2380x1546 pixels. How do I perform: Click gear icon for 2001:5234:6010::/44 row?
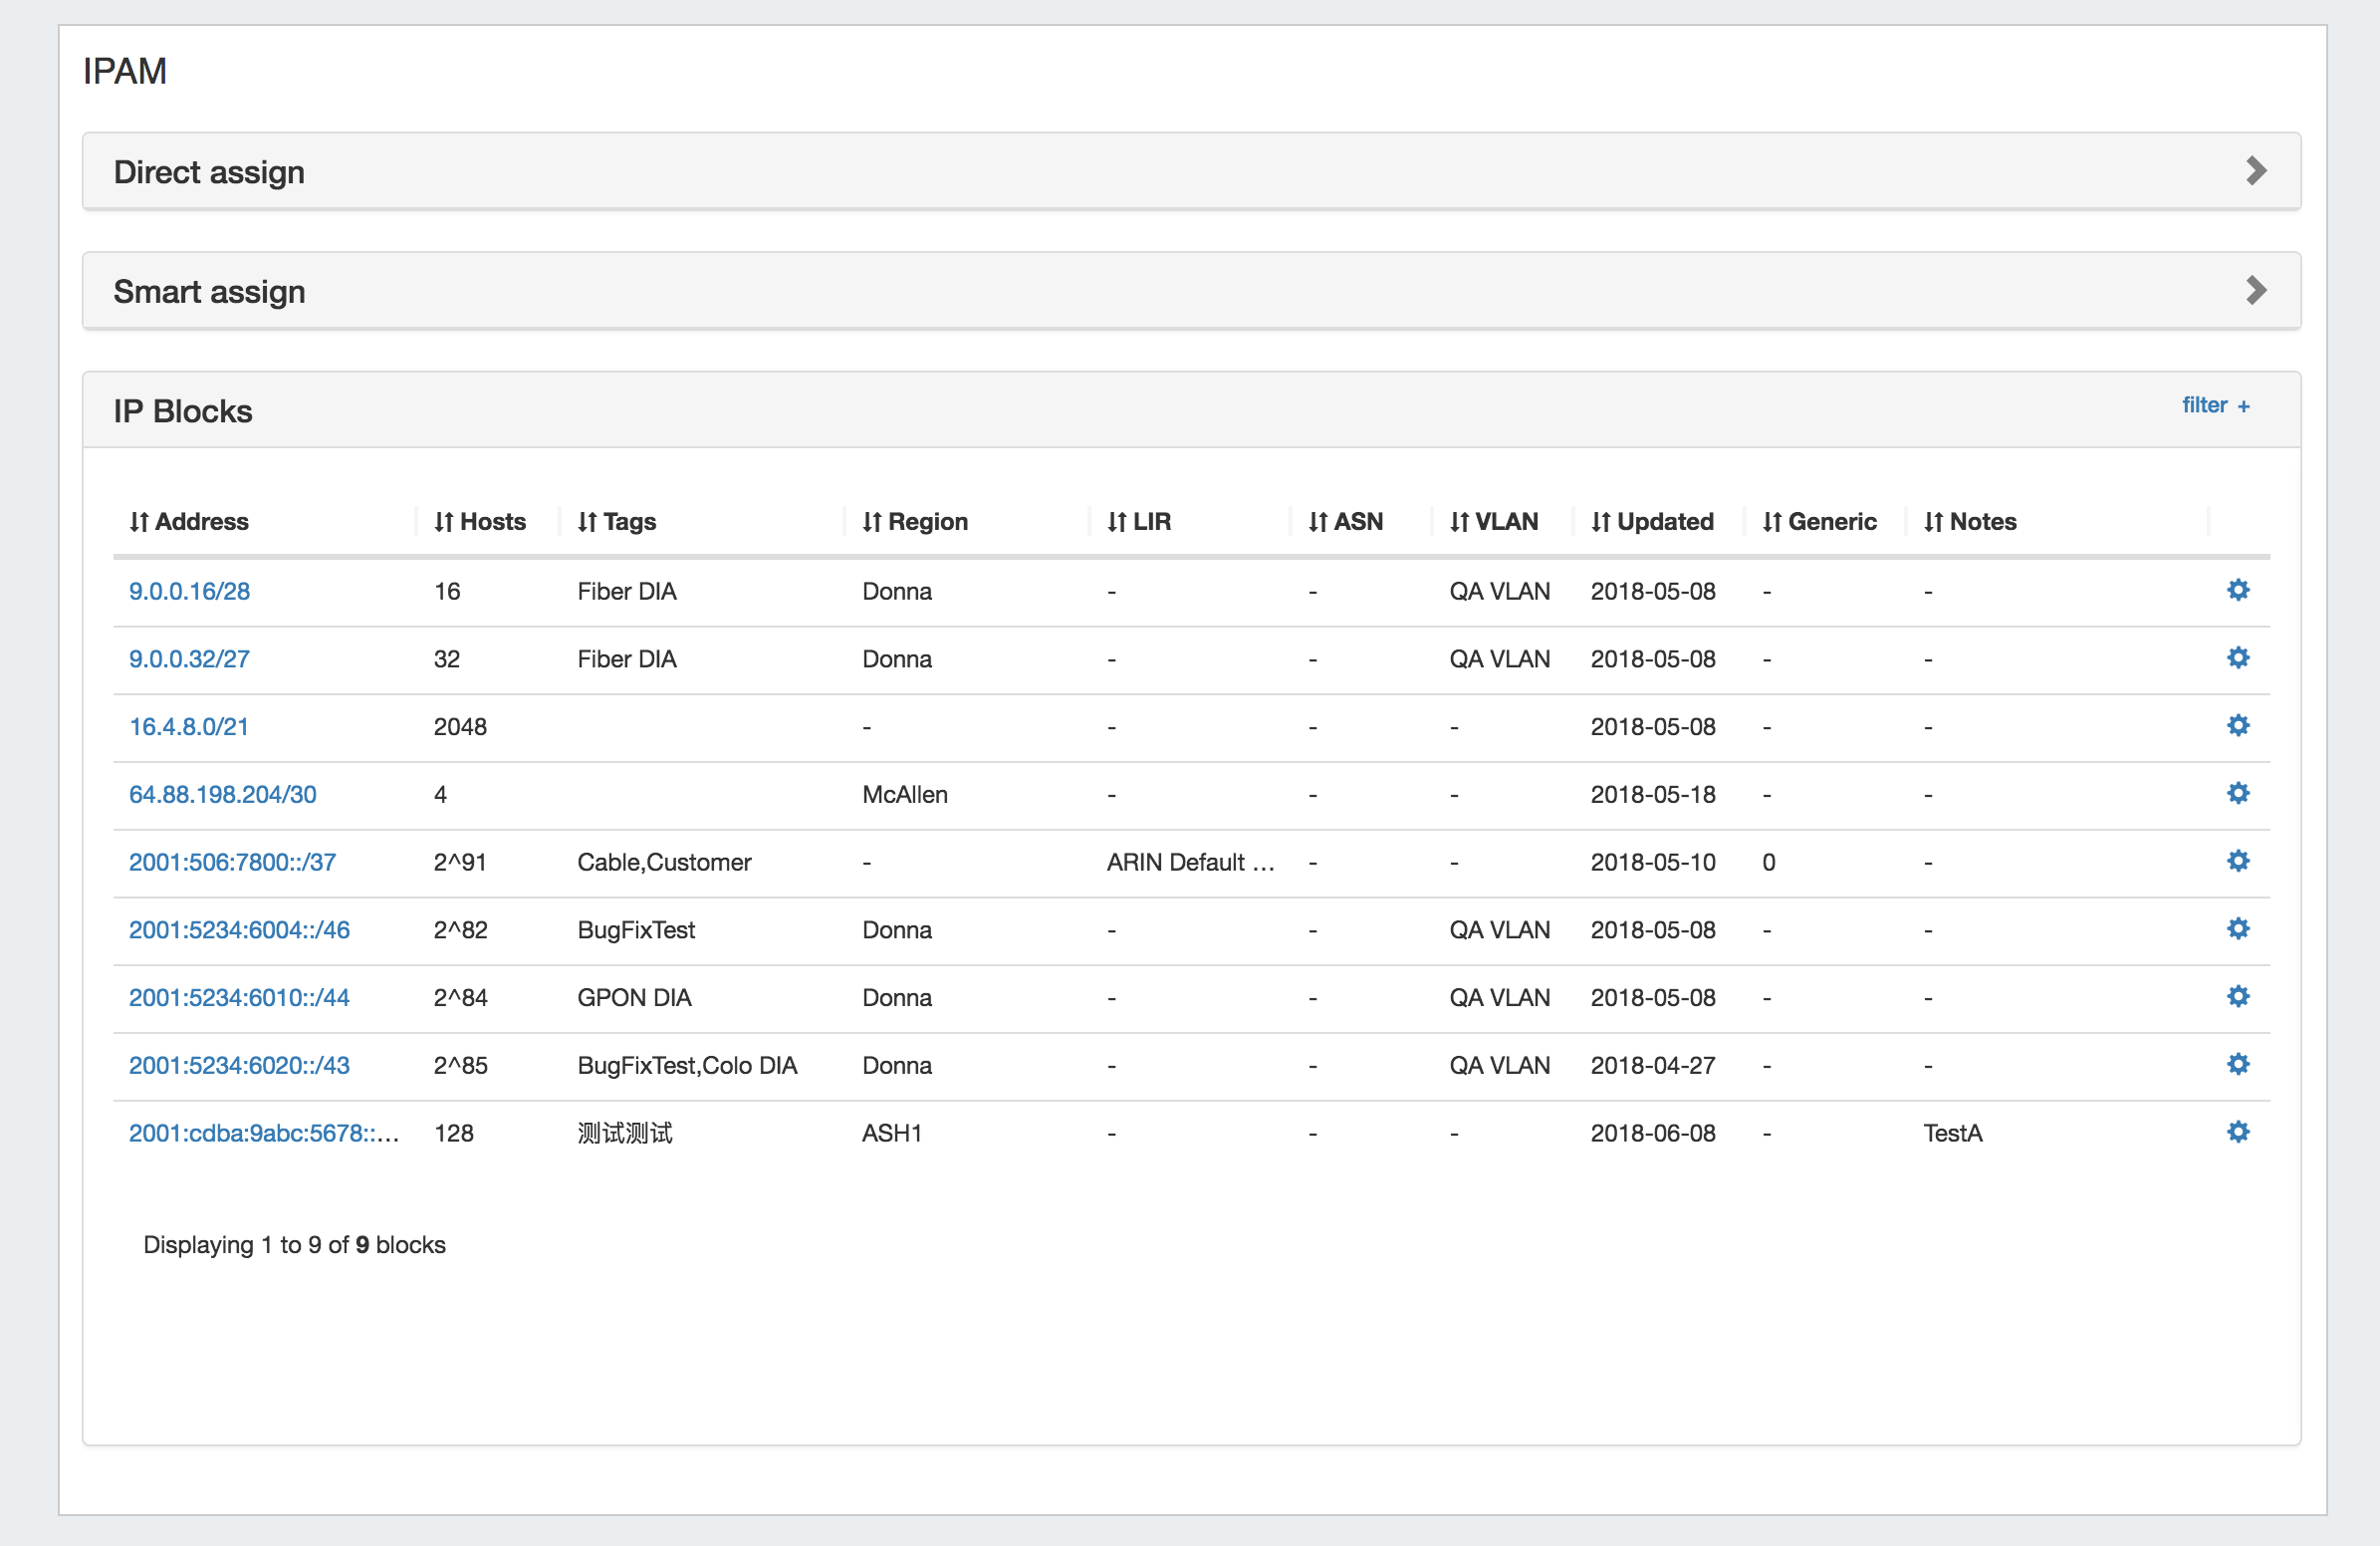[x=2238, y=997]
